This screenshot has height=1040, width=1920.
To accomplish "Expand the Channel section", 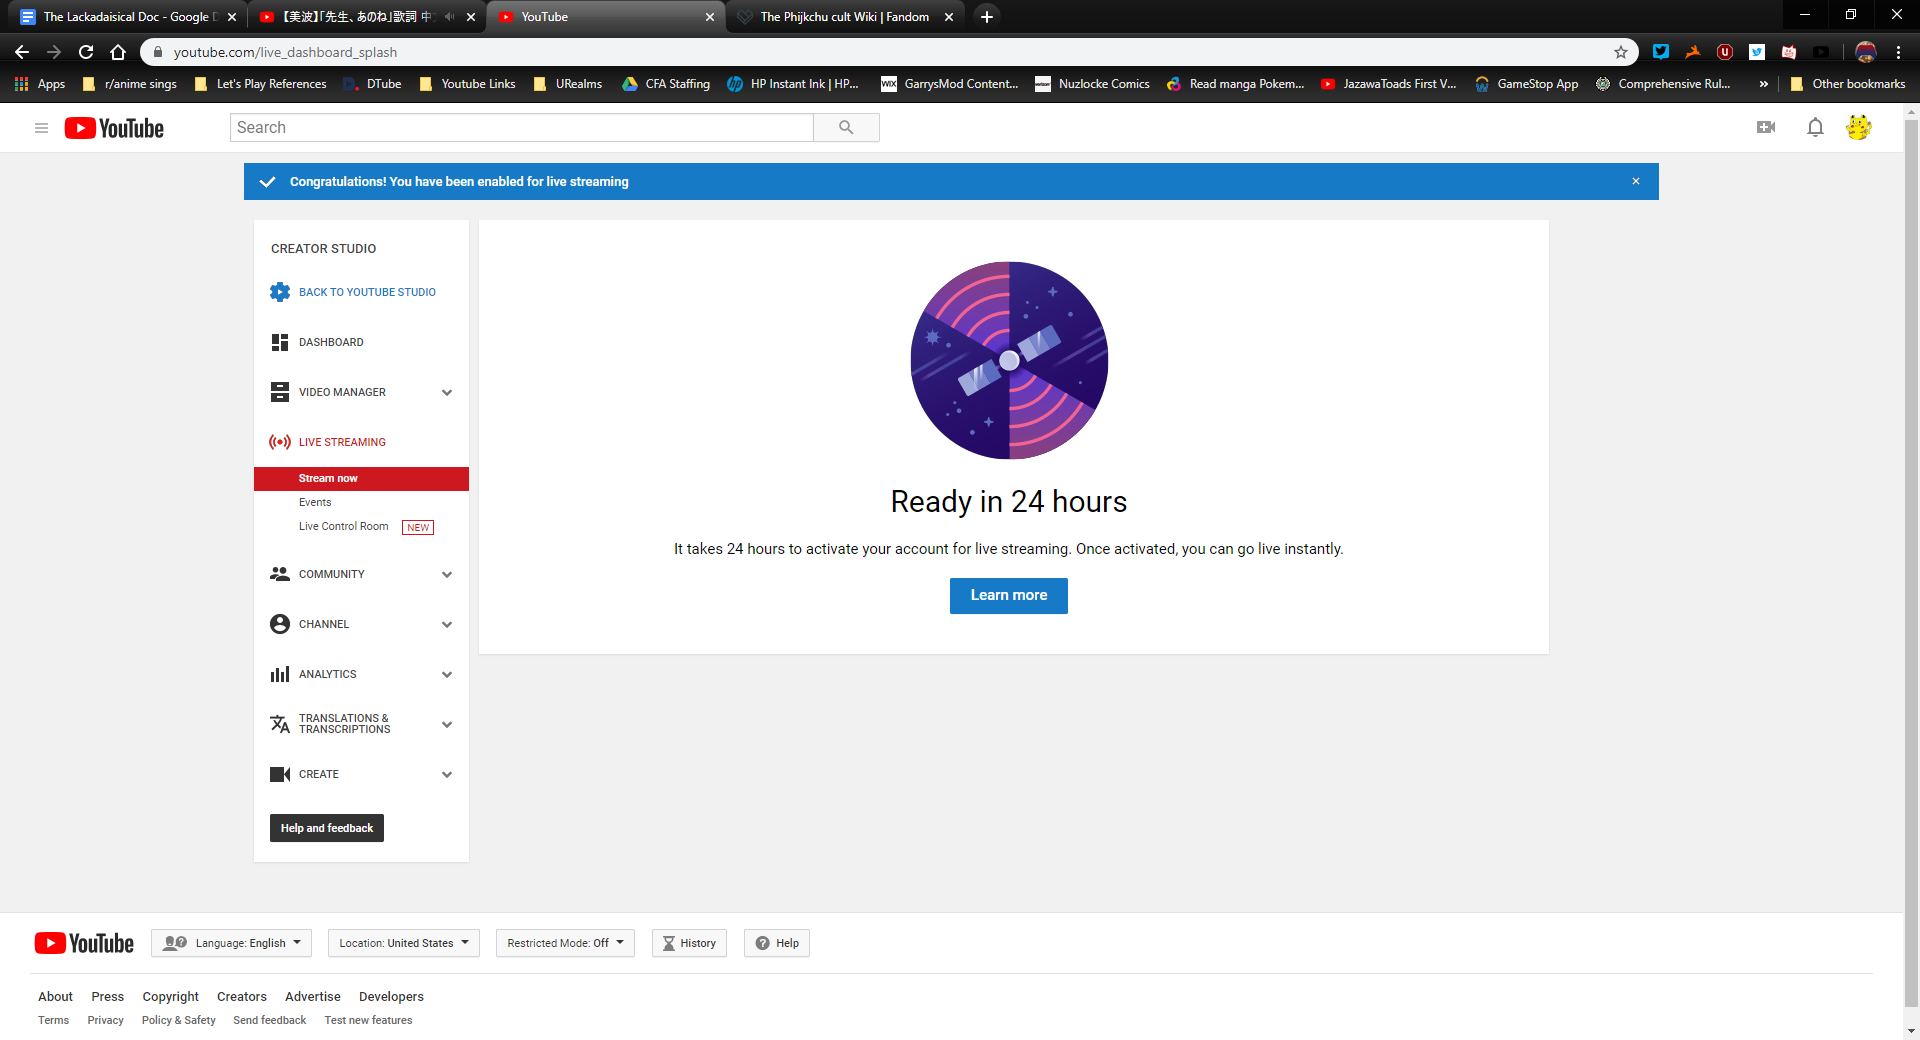I will tap(447, 624).
